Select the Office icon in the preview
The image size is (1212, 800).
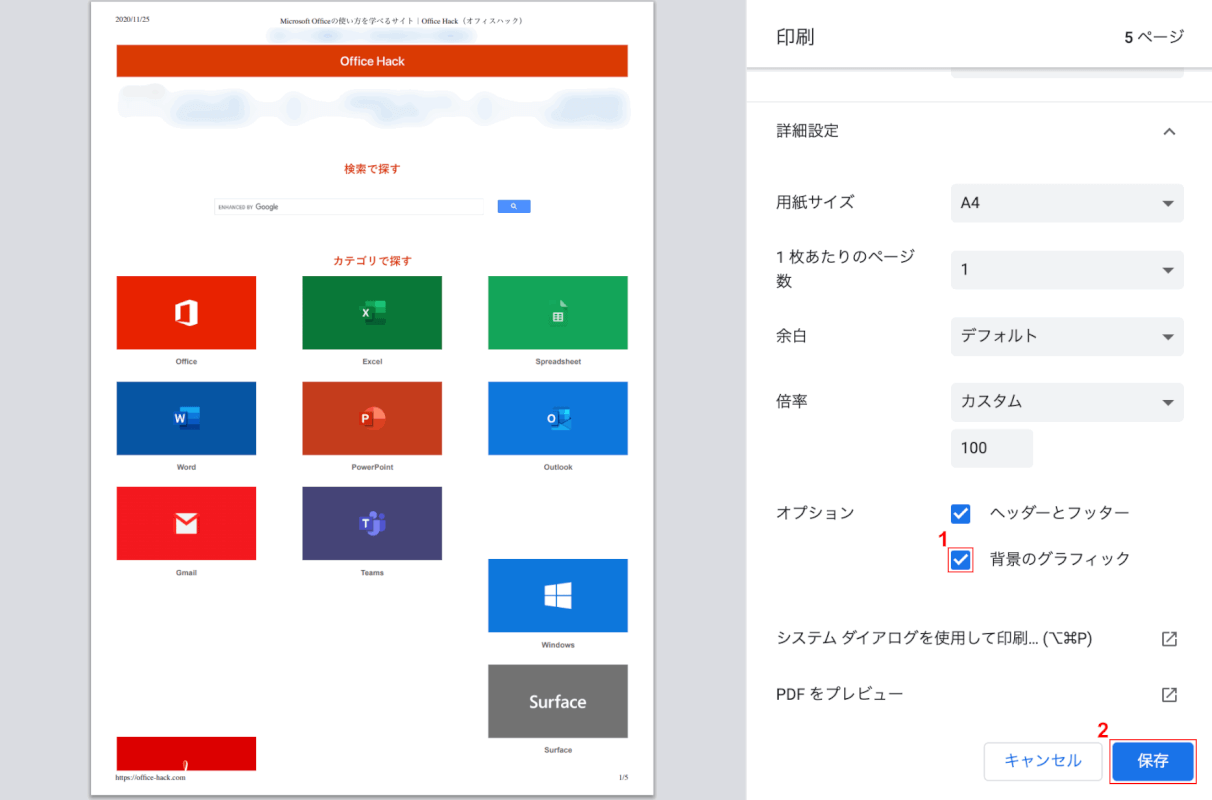(186, 312)
